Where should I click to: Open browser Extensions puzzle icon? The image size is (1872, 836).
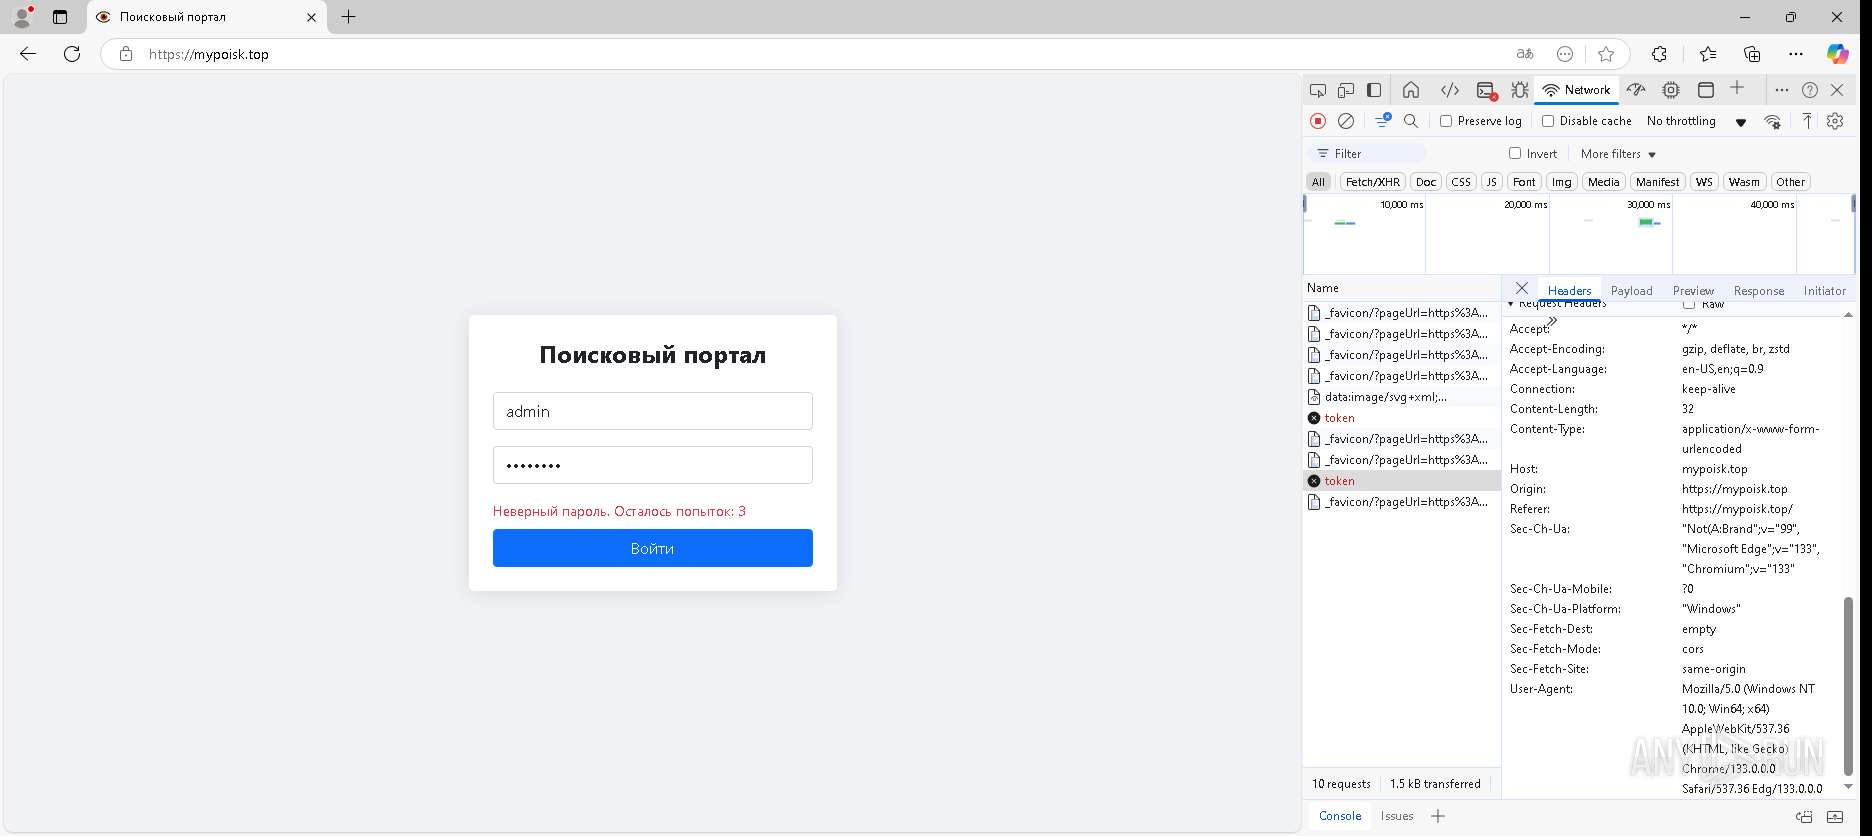[1660, 54]
